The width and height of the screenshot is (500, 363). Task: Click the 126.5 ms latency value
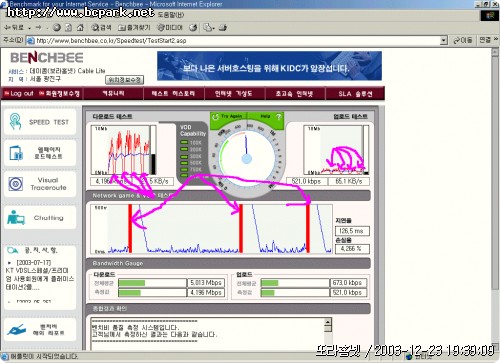coord(352,231)
